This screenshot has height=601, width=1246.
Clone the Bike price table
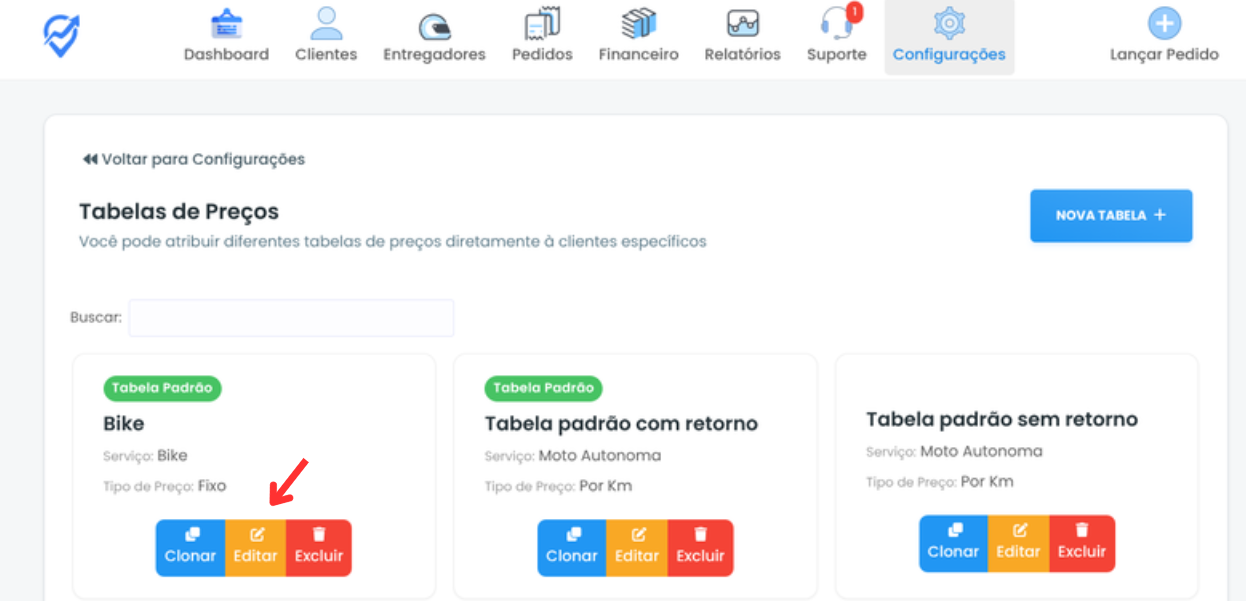coord(190,547)
